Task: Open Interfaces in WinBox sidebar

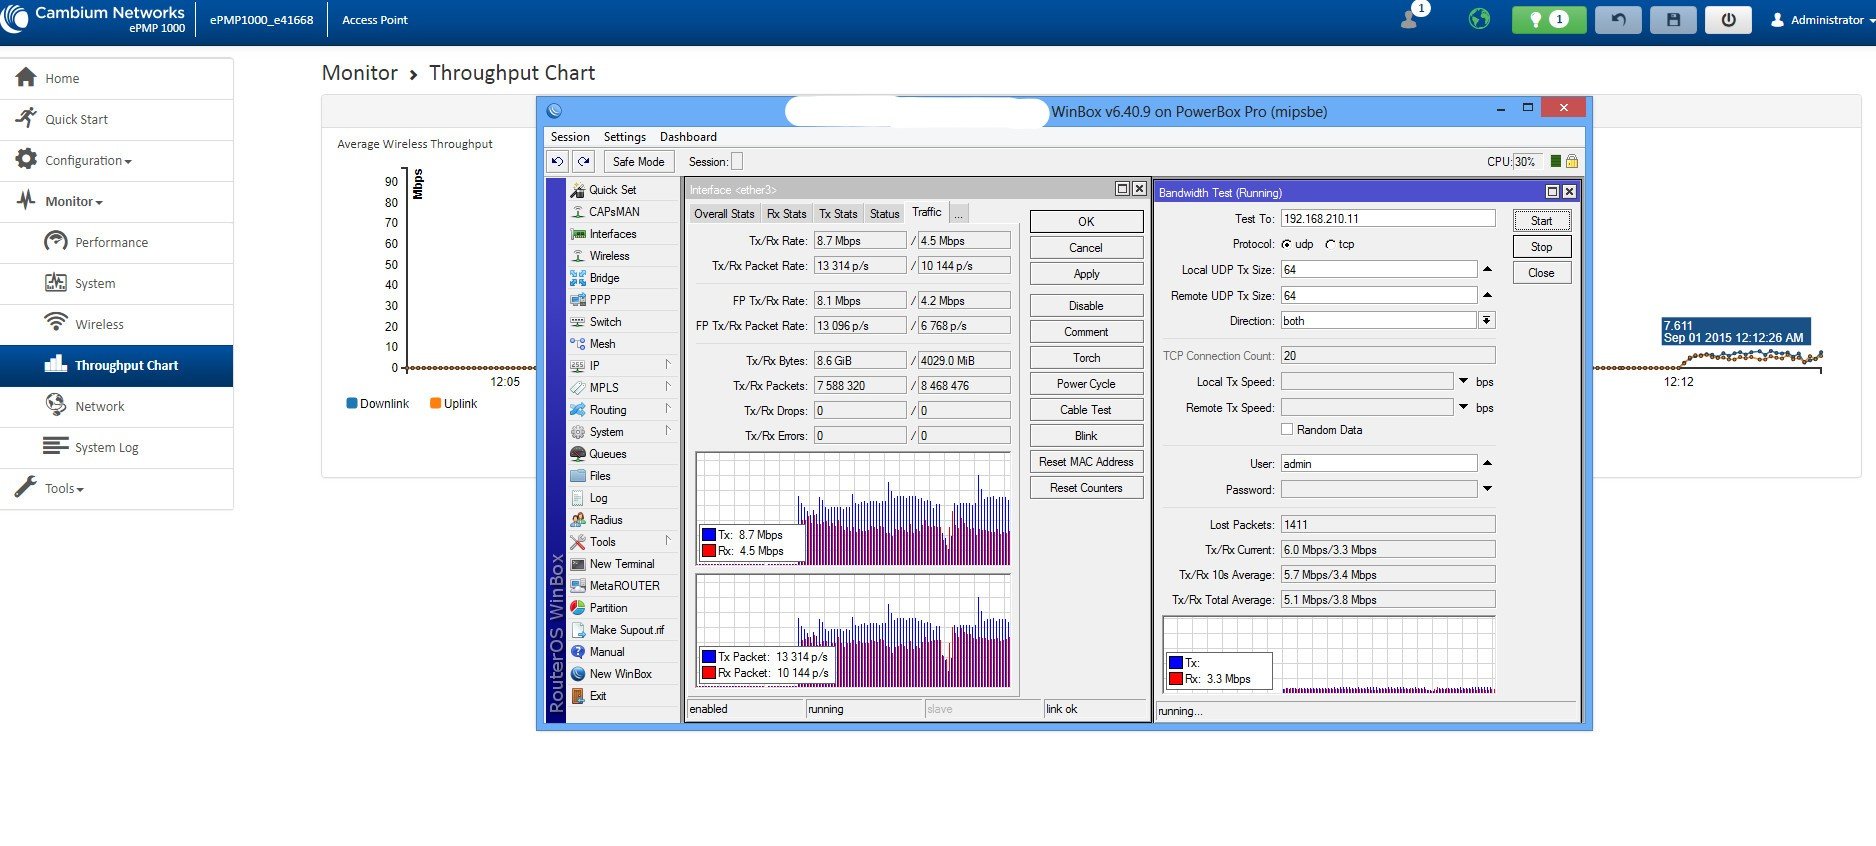Action: pyautogui.click(x=613, y=234)
